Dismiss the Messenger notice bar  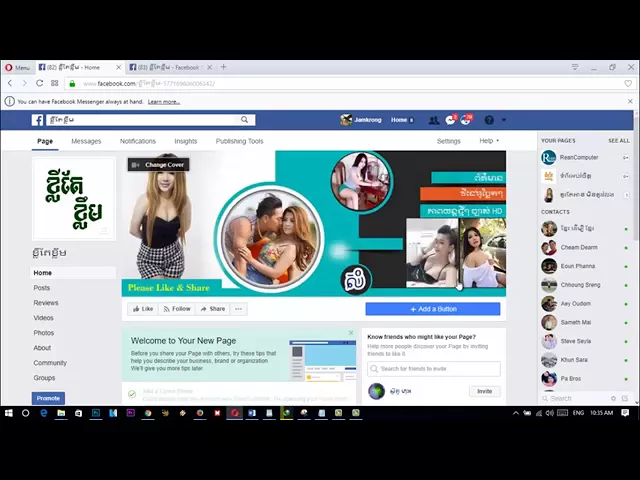630,101
